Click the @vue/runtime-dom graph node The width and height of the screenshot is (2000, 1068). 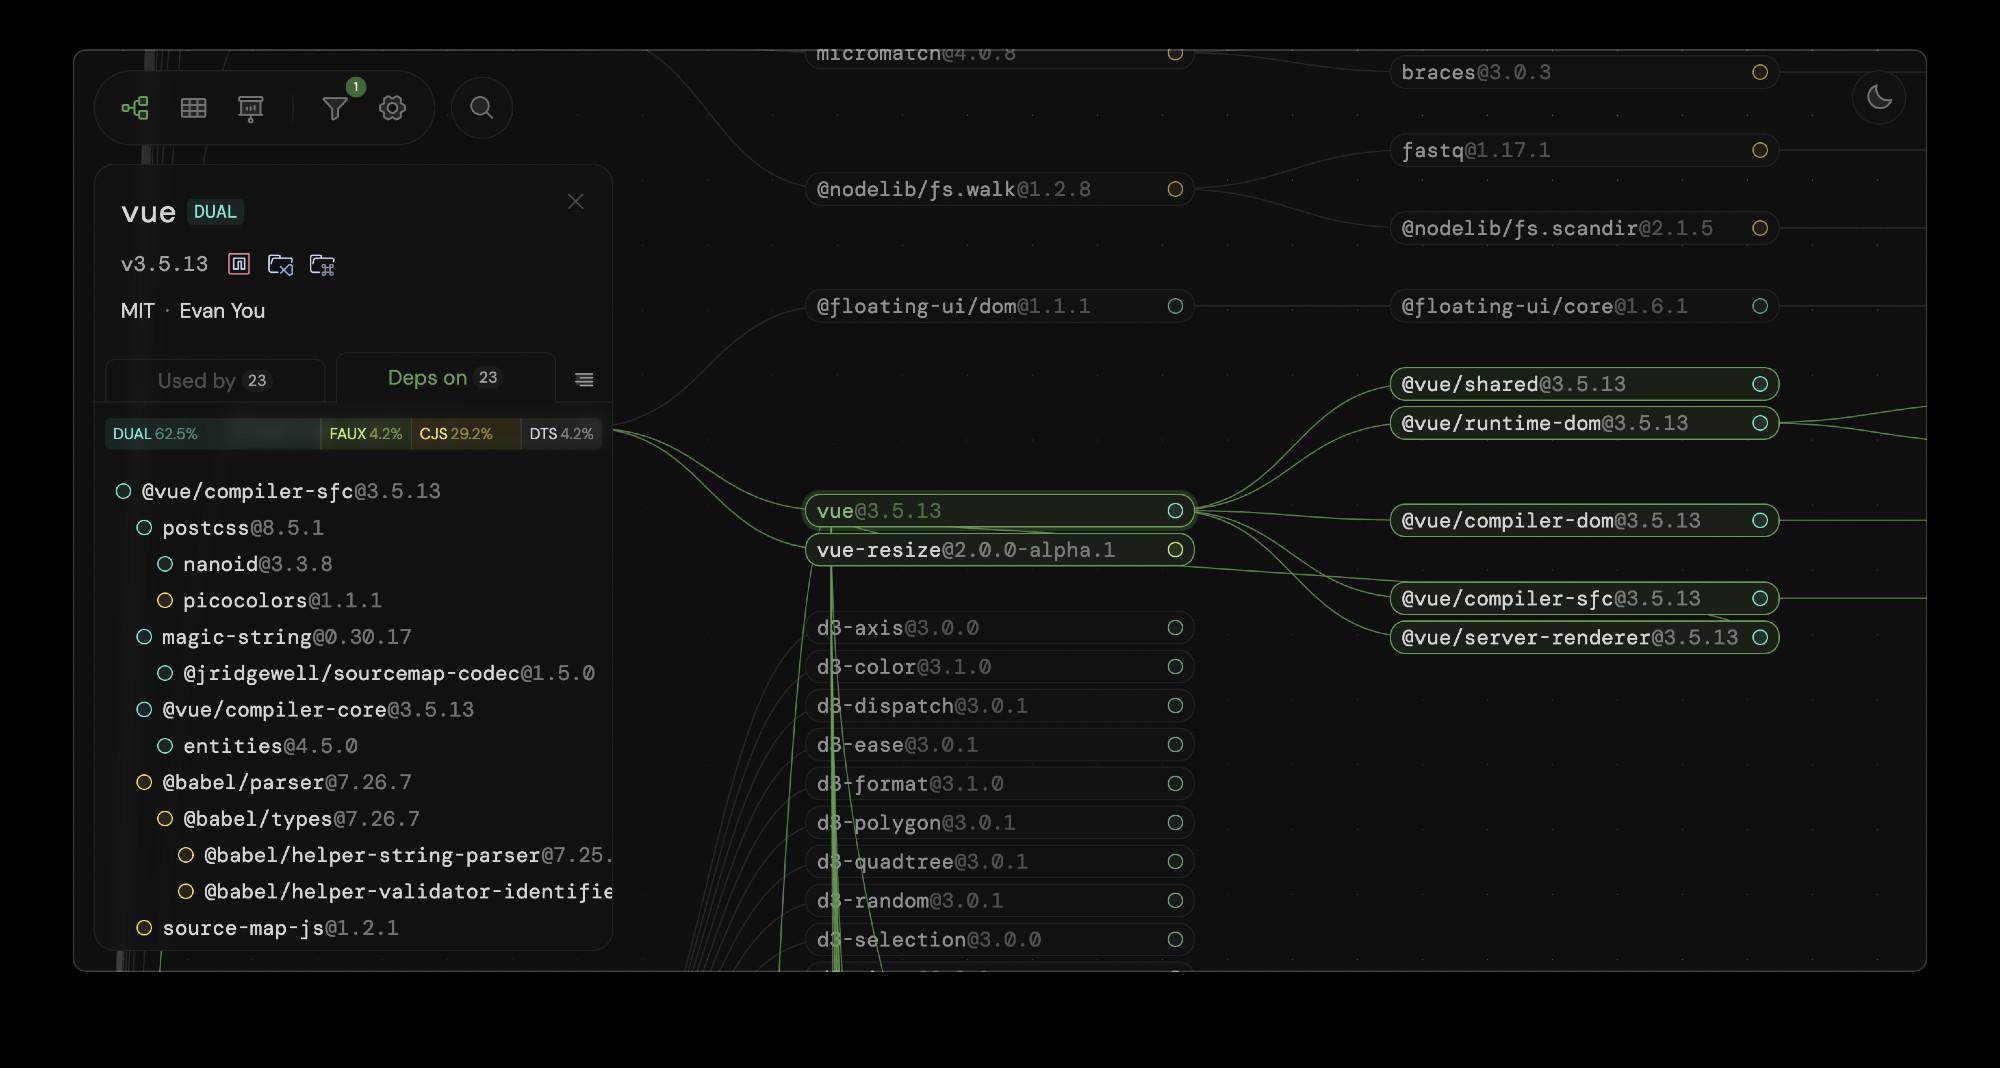click(1584, 423)
